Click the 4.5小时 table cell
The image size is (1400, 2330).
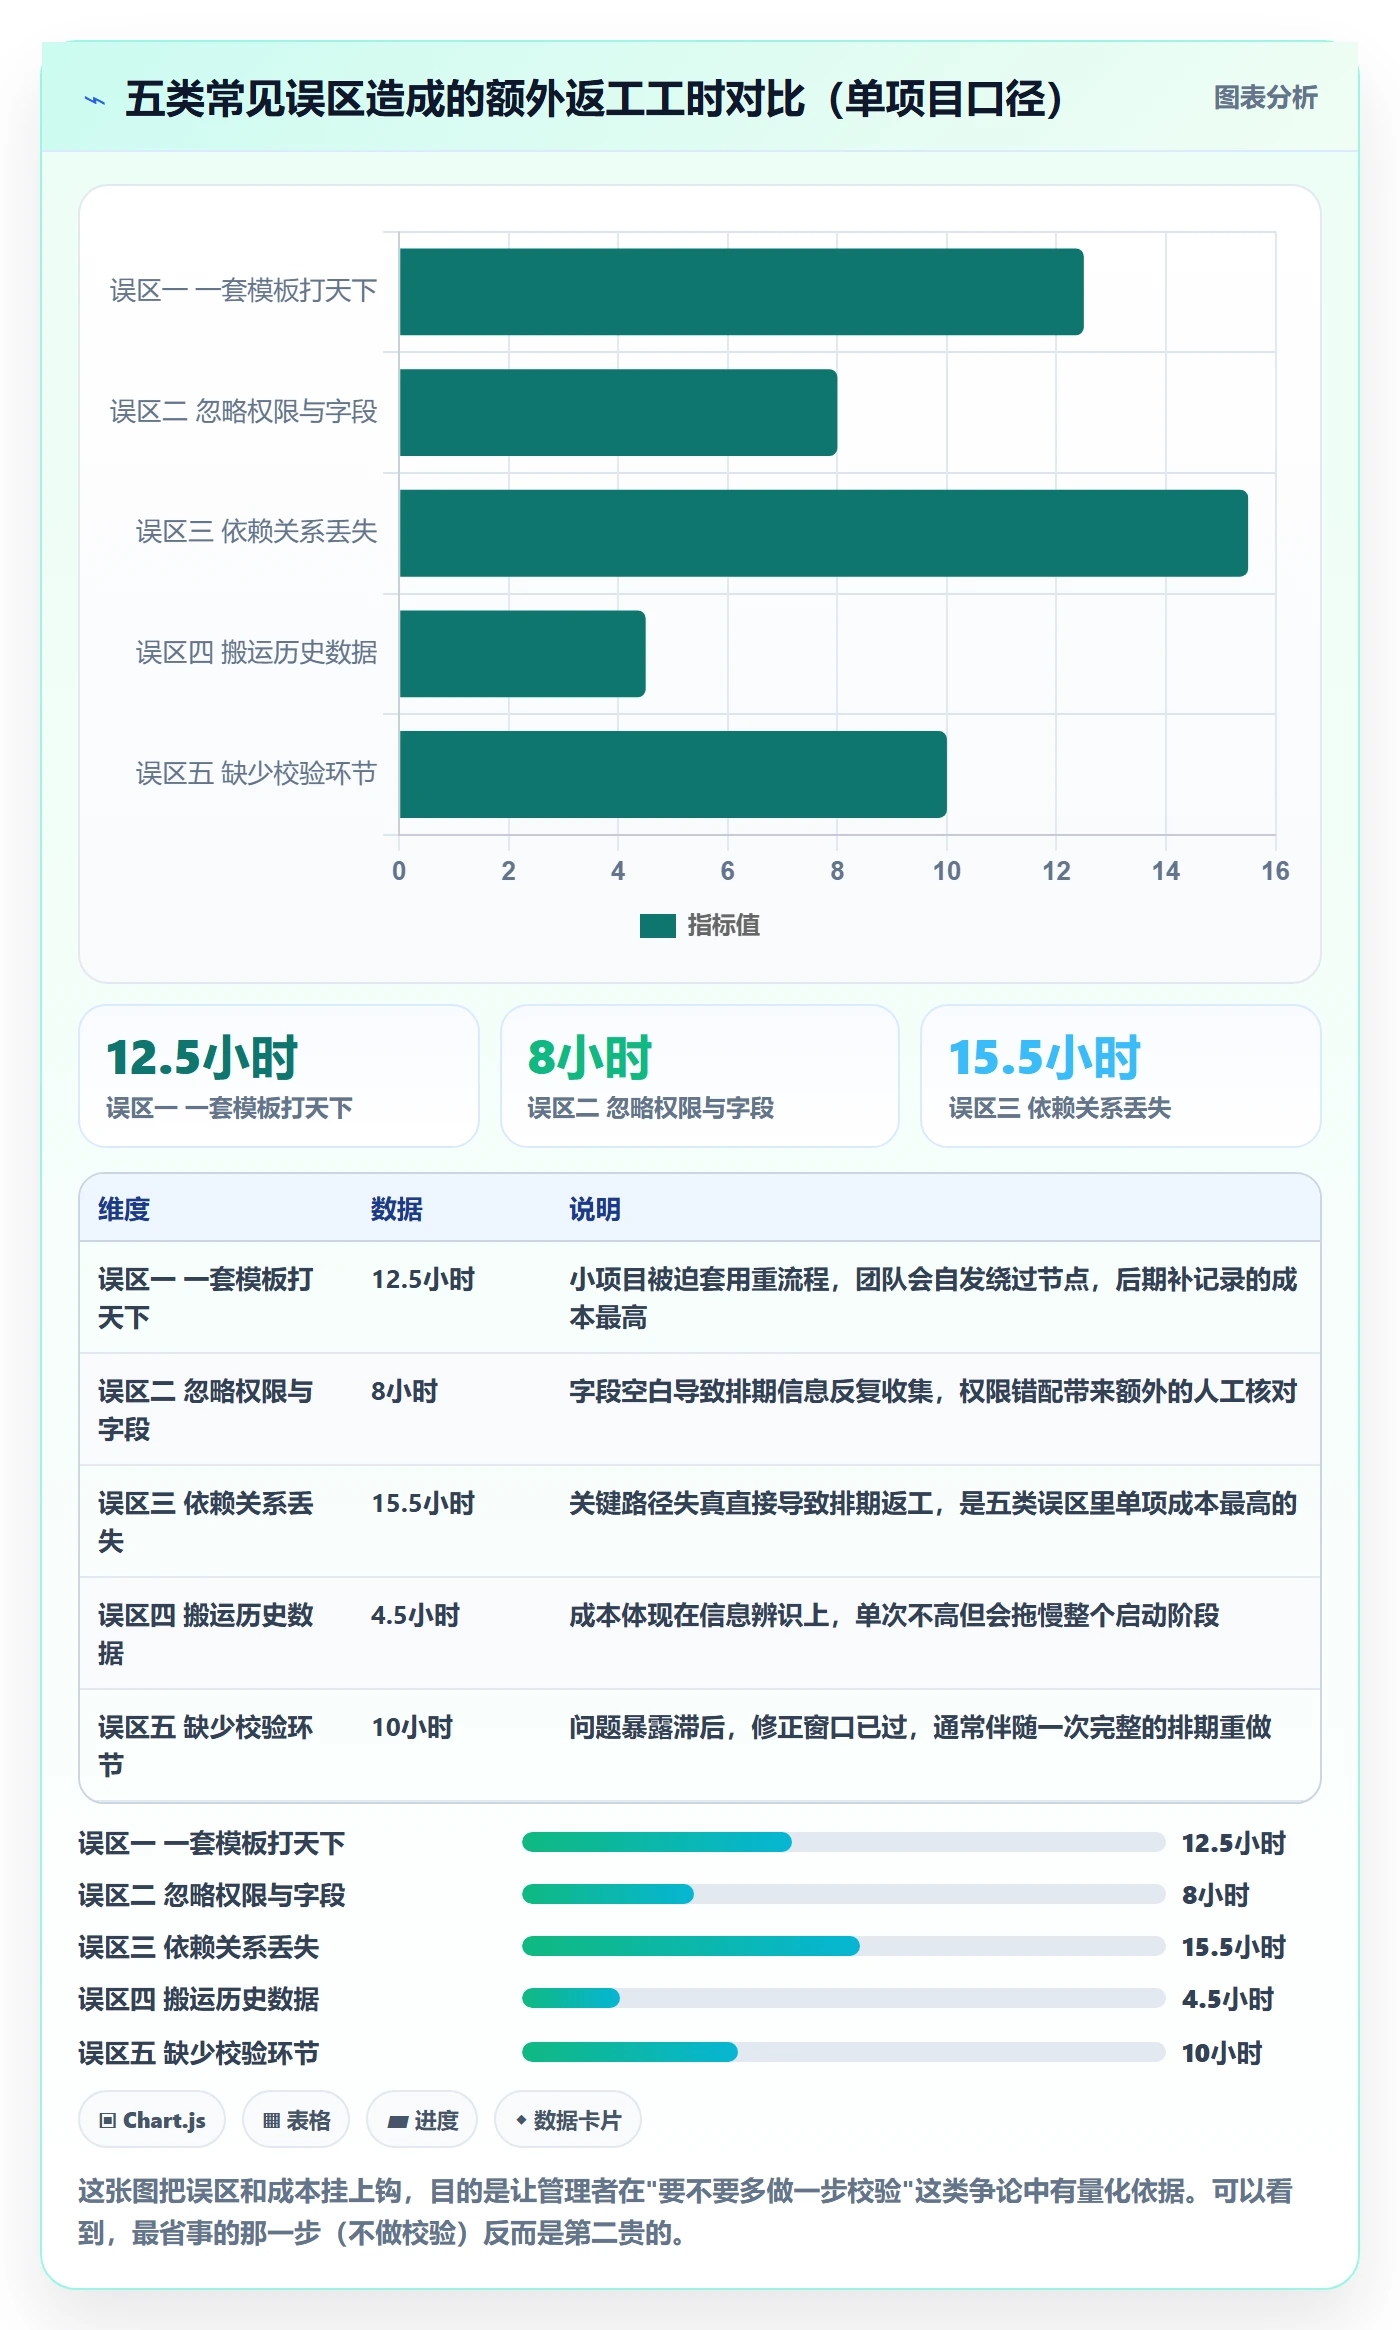[x=415, y=1615]
